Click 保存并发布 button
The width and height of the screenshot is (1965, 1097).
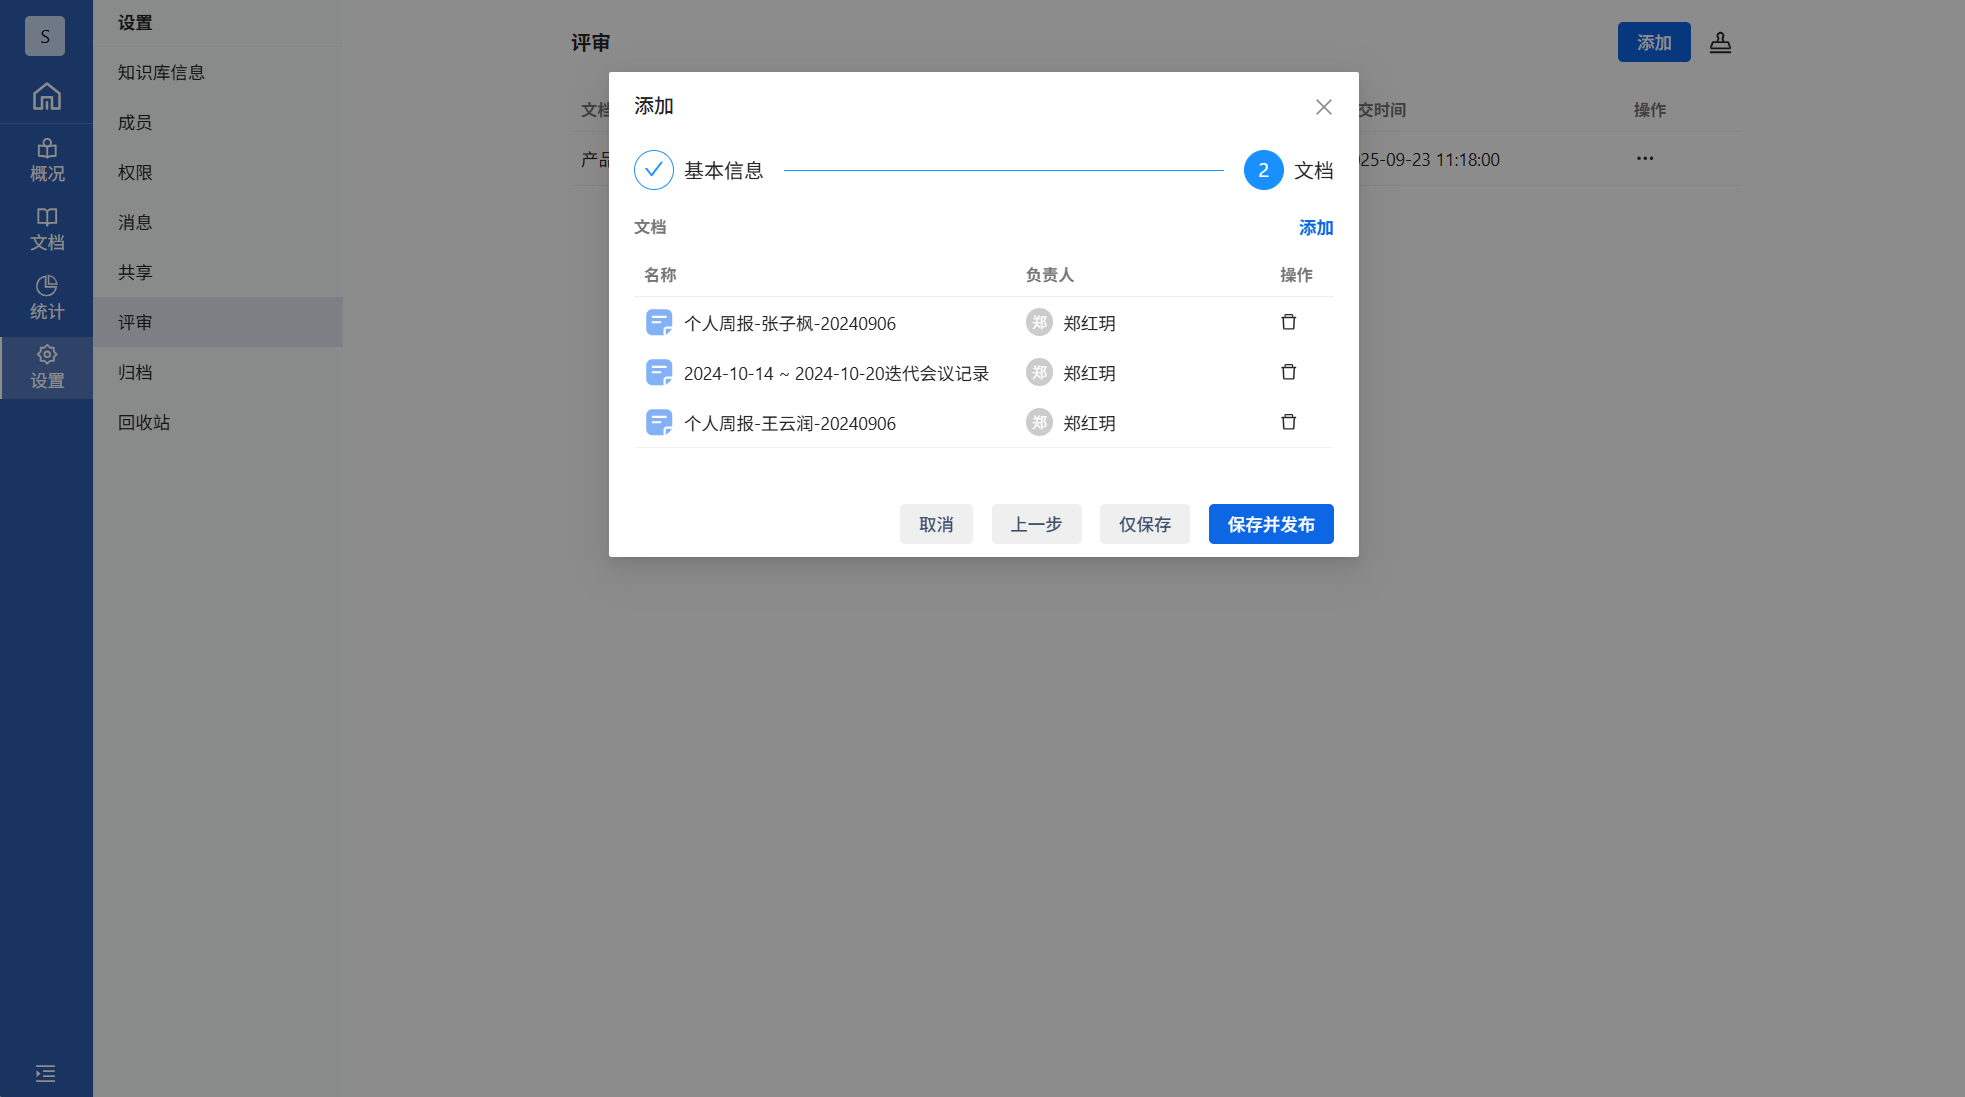point(1270,524)
